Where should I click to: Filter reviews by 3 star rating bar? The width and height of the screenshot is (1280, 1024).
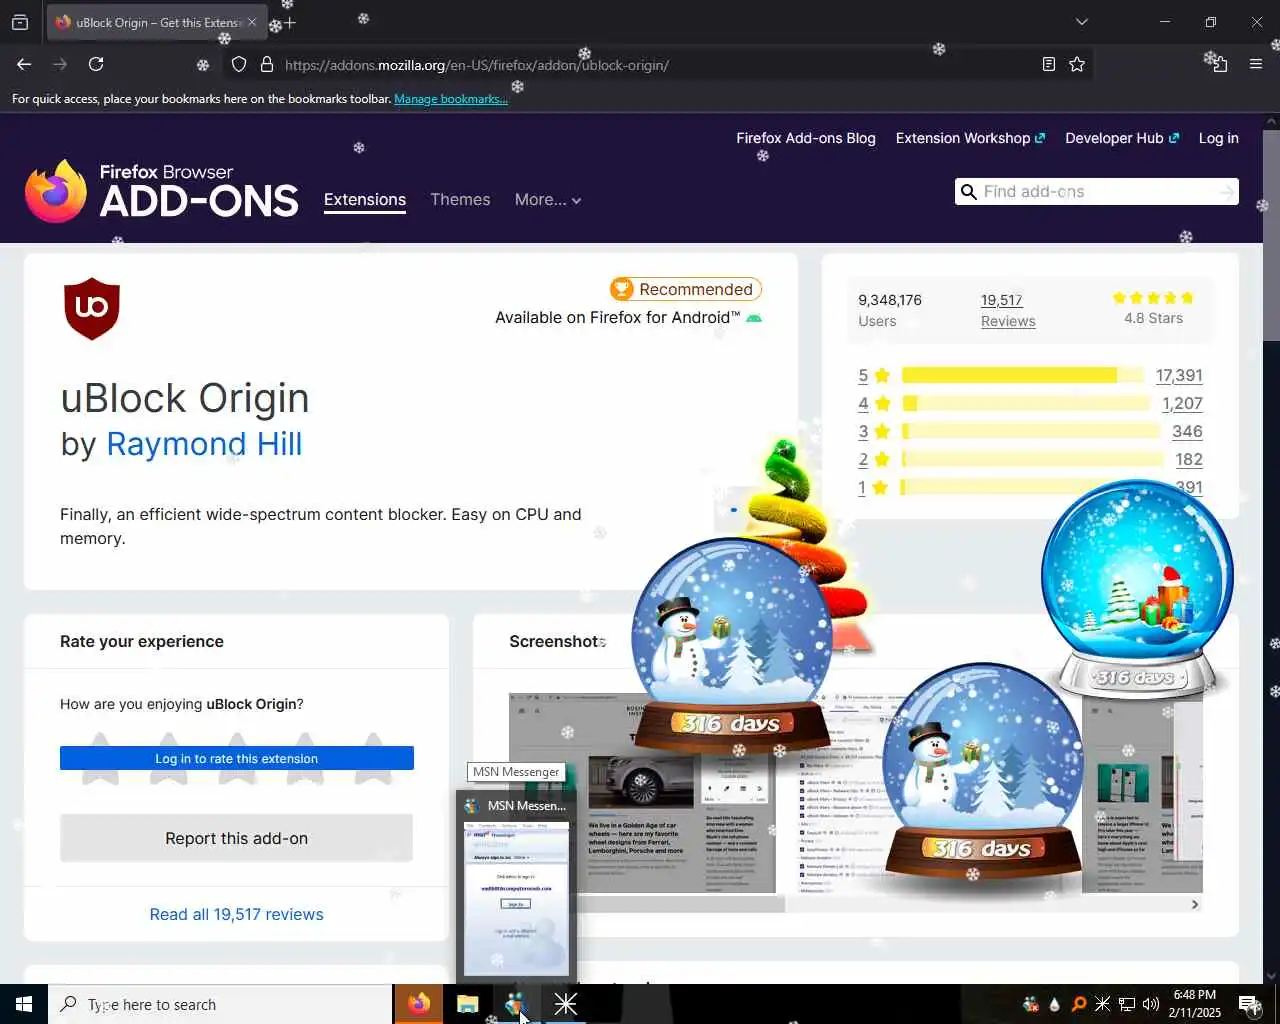[1030, 431]
